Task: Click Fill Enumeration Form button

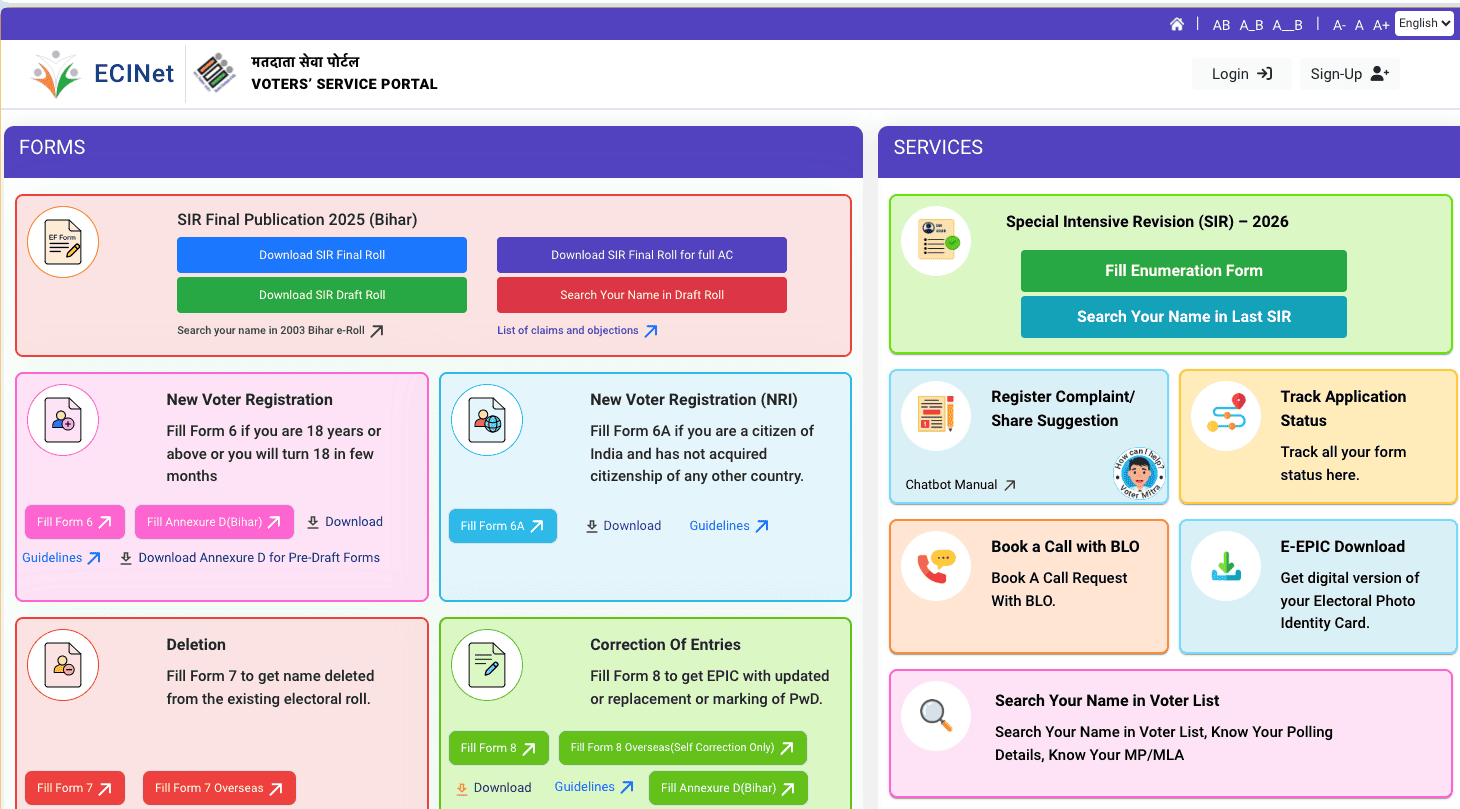Action: tap(1183, 271)
